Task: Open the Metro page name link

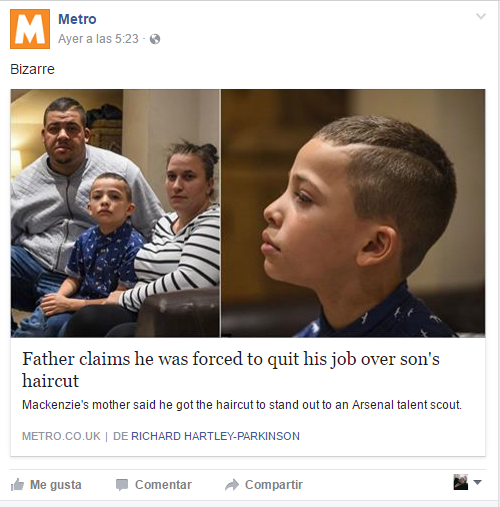Action: click(77, 19)
